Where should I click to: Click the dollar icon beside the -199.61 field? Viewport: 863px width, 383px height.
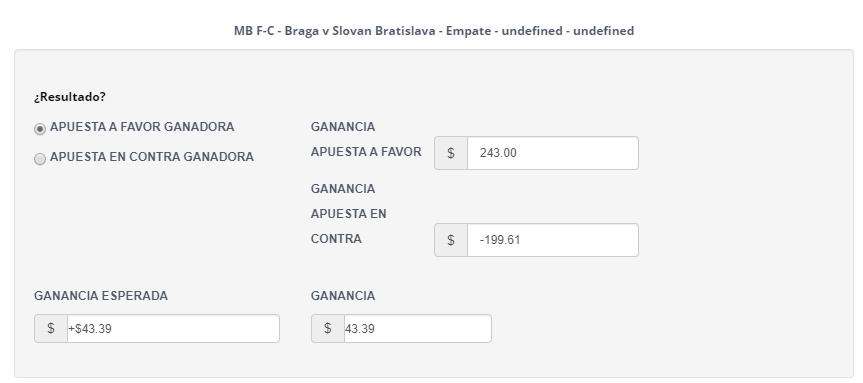tap(451, 240)
